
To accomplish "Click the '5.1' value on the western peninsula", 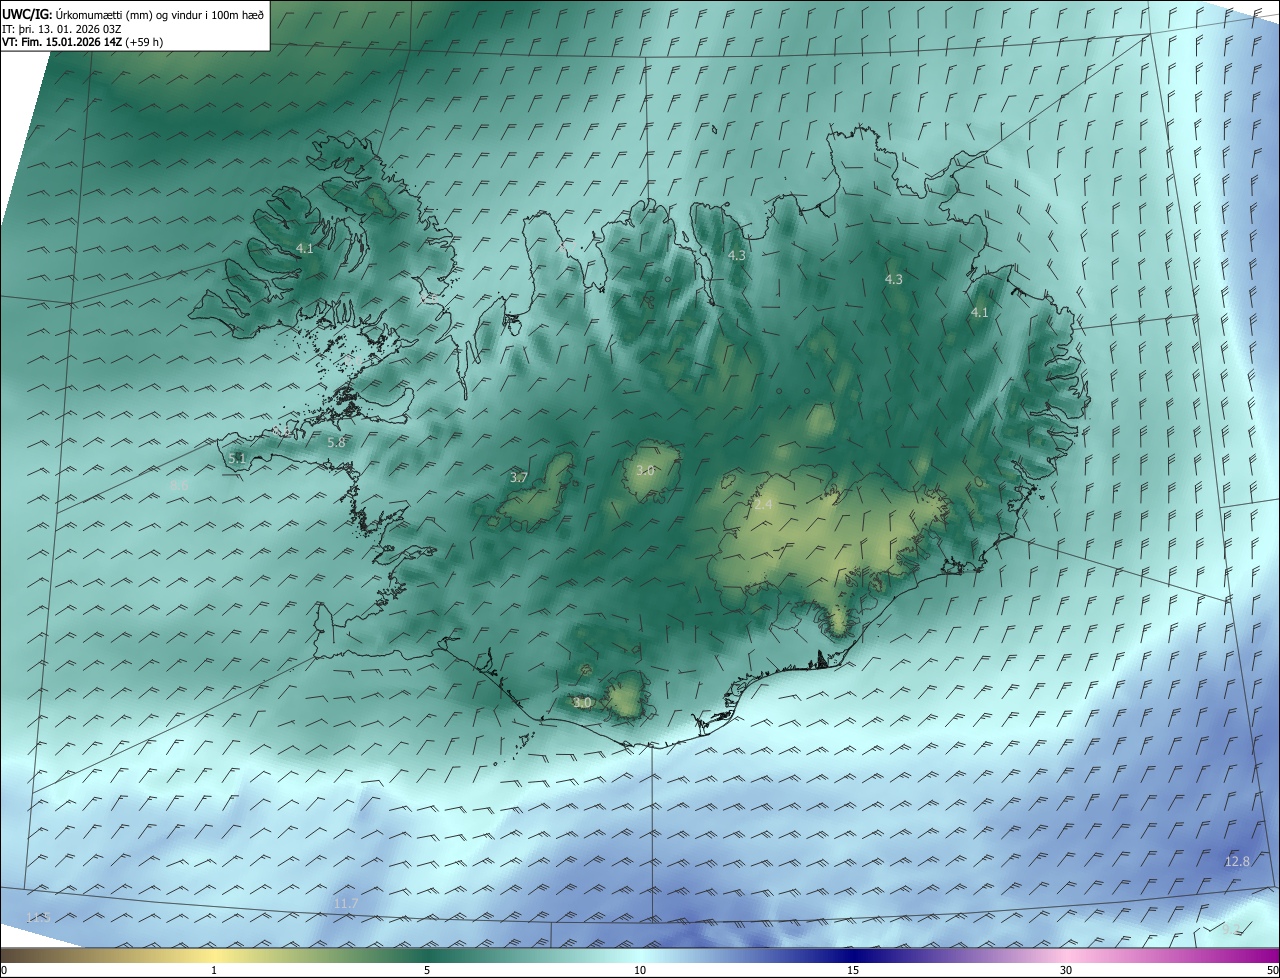I will (x=237, y=458).
